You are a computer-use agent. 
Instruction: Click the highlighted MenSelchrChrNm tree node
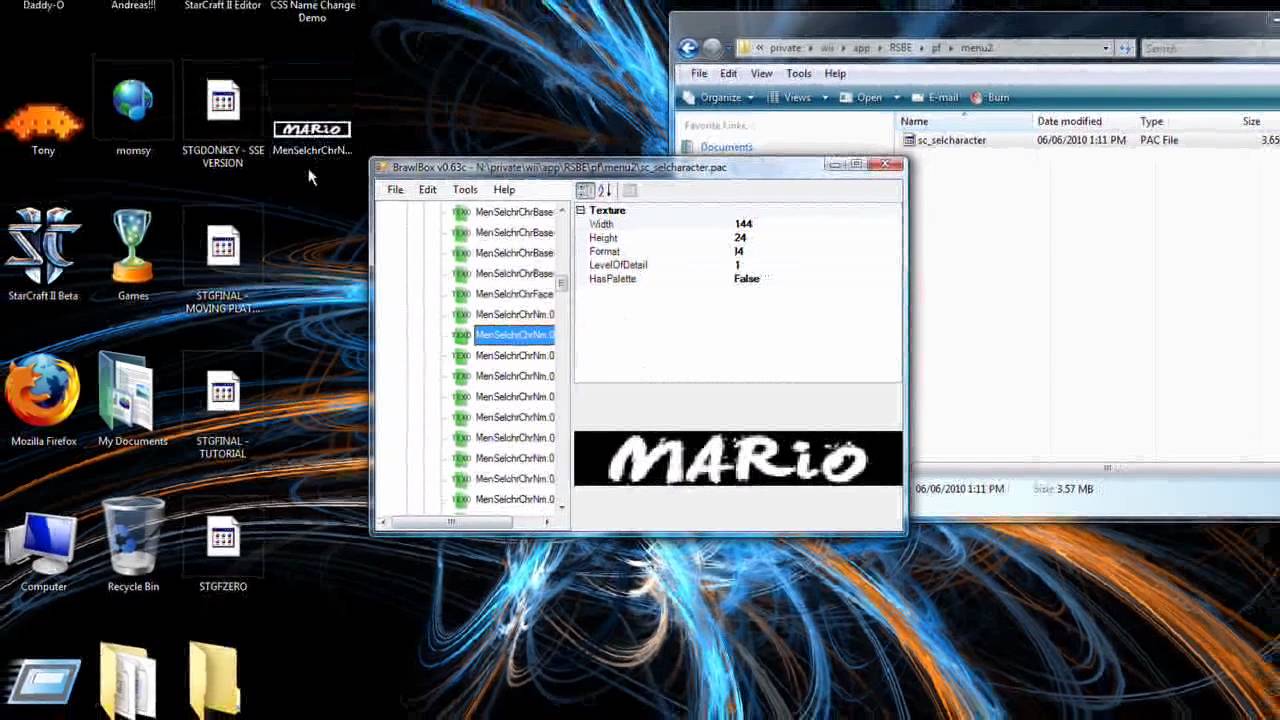click(x=514, y=335)
